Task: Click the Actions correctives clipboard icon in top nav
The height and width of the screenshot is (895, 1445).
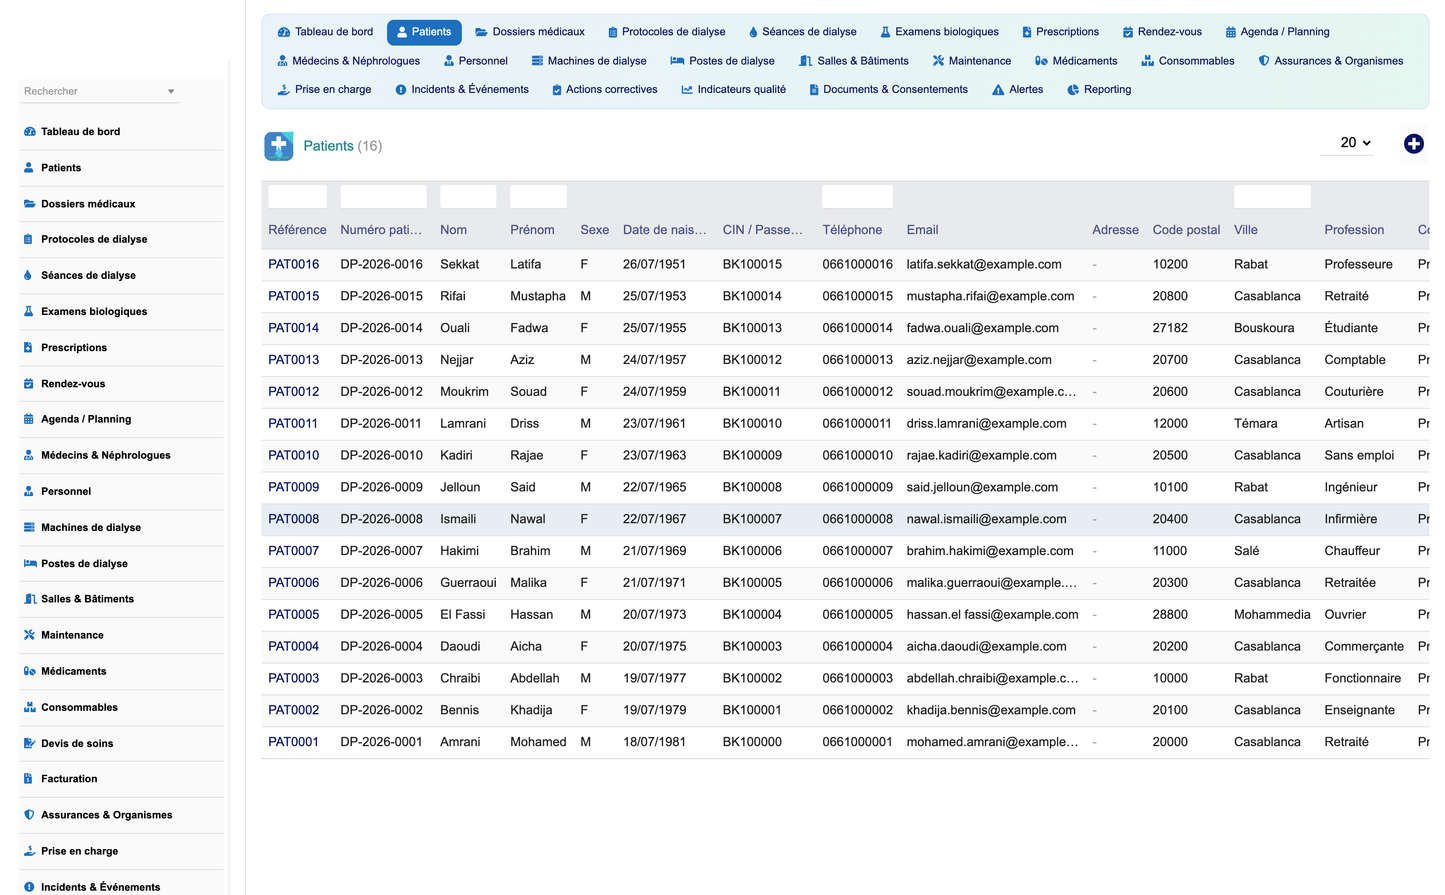Action: [557, 90]
